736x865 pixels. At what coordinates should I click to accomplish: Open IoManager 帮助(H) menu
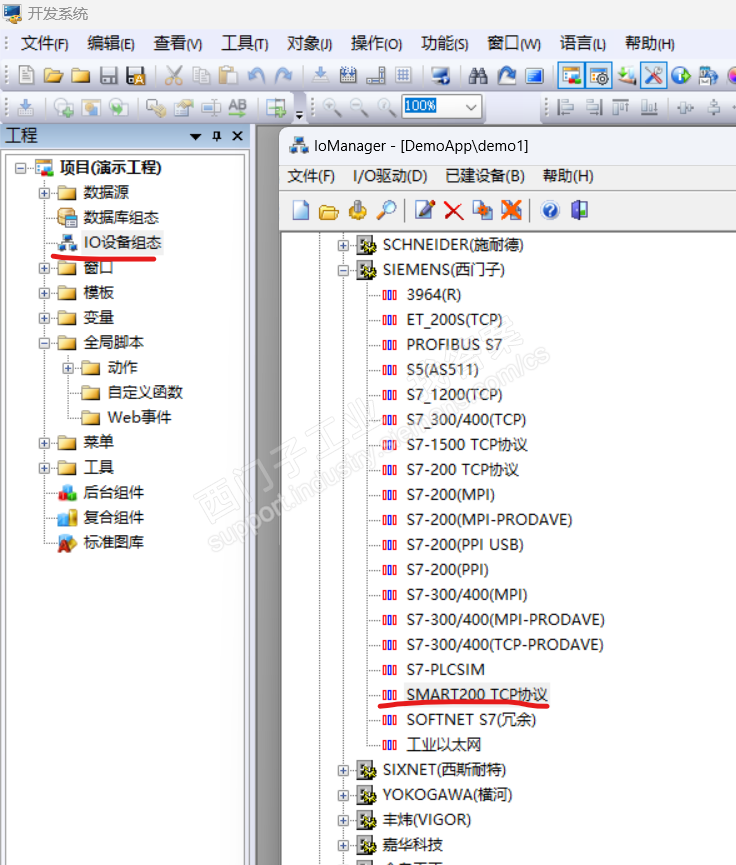tap(568, 176)
